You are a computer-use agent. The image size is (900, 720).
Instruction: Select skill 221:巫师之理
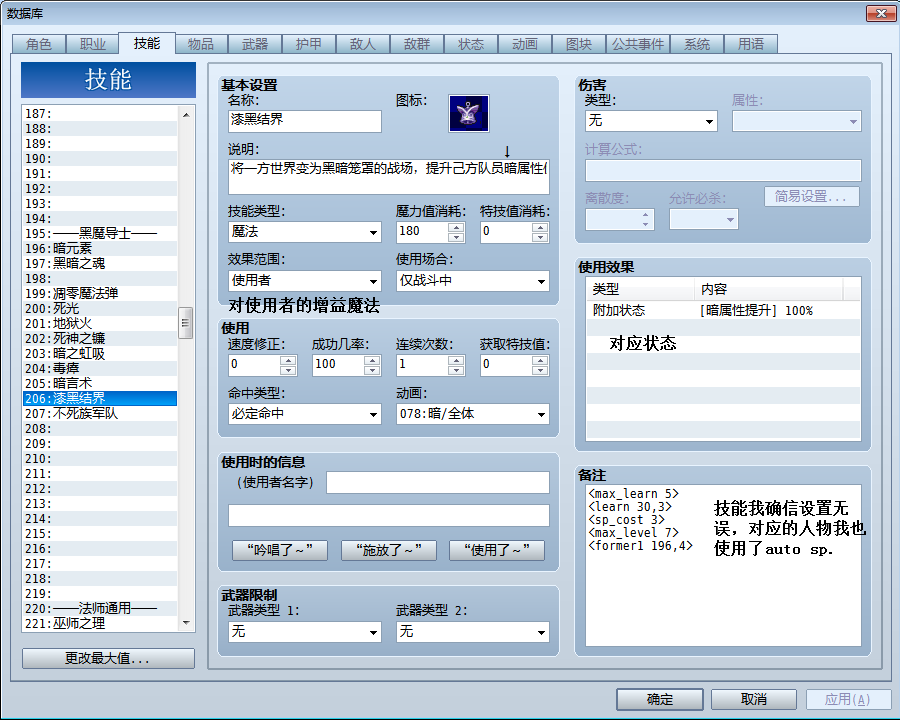pos(100,624)
